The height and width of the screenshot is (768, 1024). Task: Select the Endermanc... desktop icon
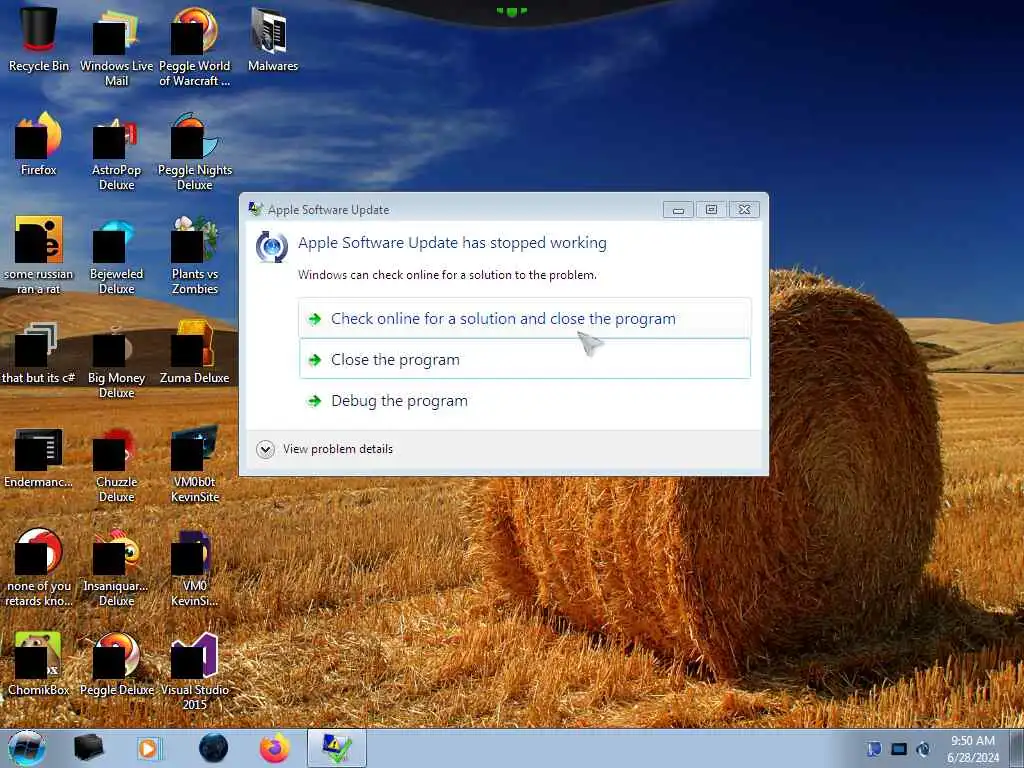point(39,456)
